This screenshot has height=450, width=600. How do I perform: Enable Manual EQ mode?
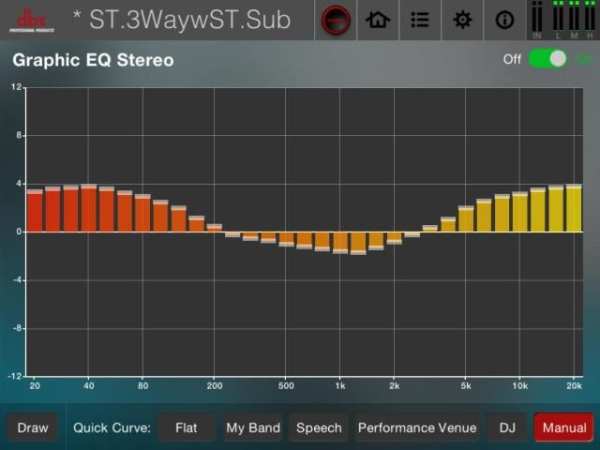click(x=564, y=427)
